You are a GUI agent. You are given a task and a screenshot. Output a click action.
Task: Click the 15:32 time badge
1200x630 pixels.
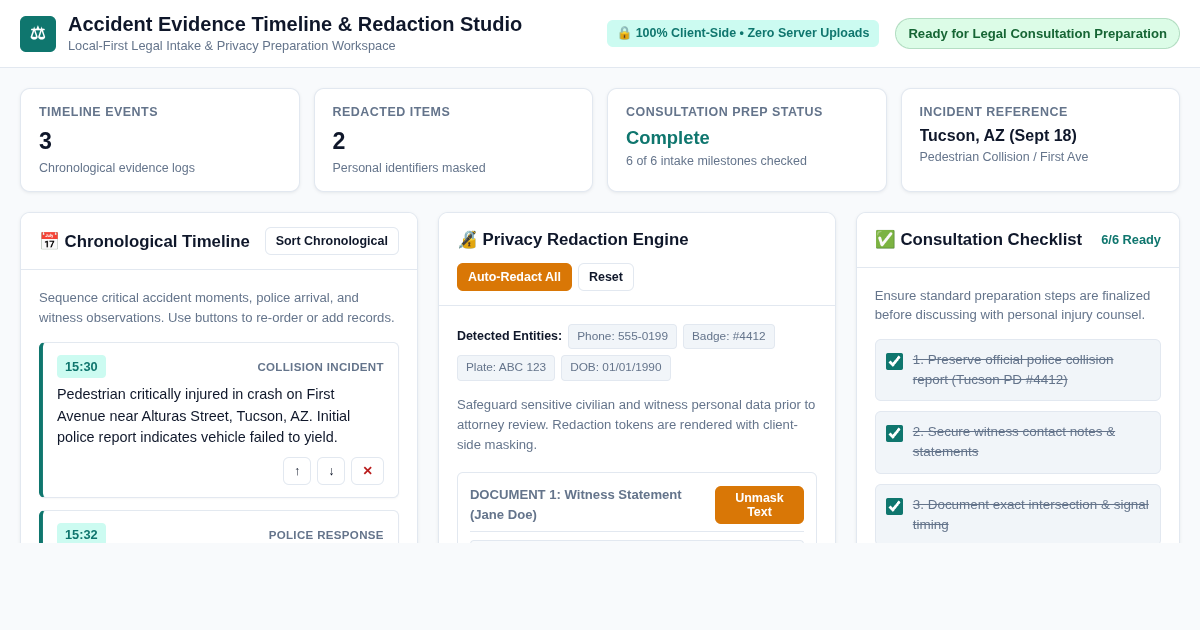pos(81,534)
